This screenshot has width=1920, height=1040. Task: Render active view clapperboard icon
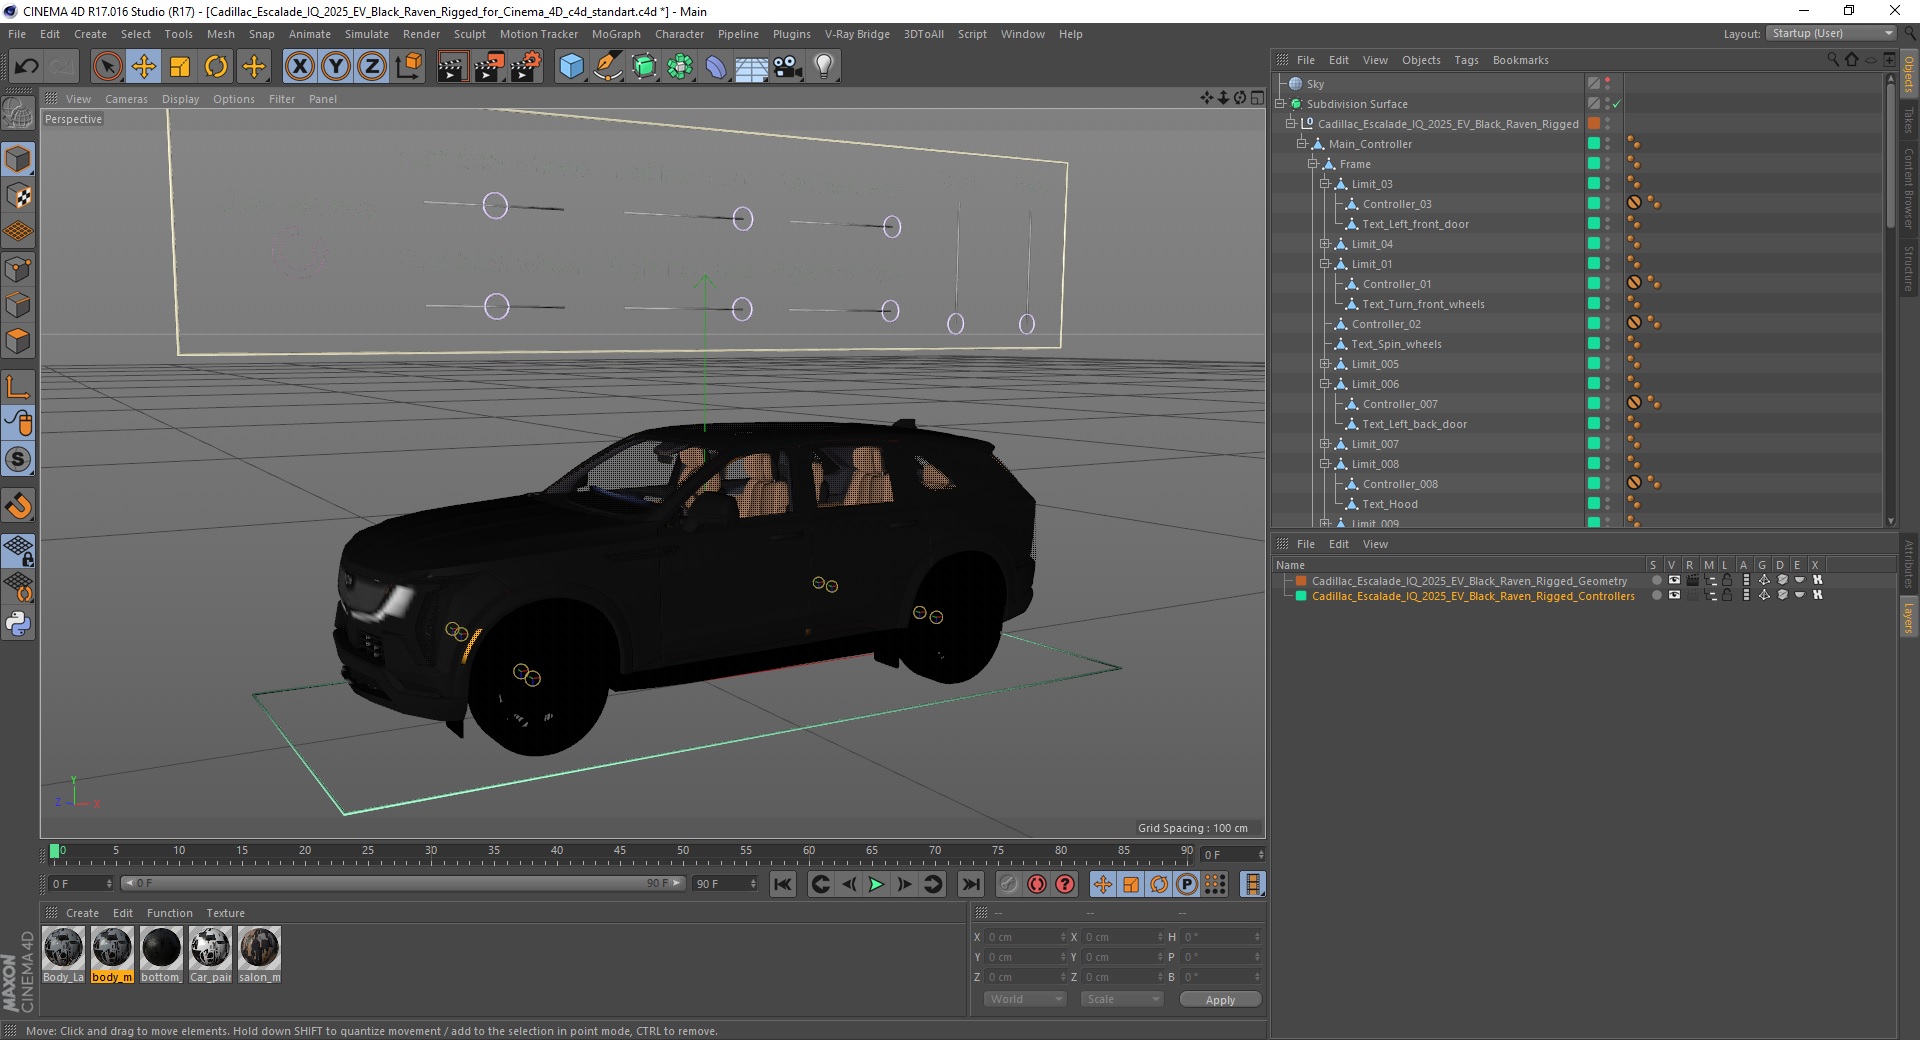pyautogui.click(x=452, y=67)
